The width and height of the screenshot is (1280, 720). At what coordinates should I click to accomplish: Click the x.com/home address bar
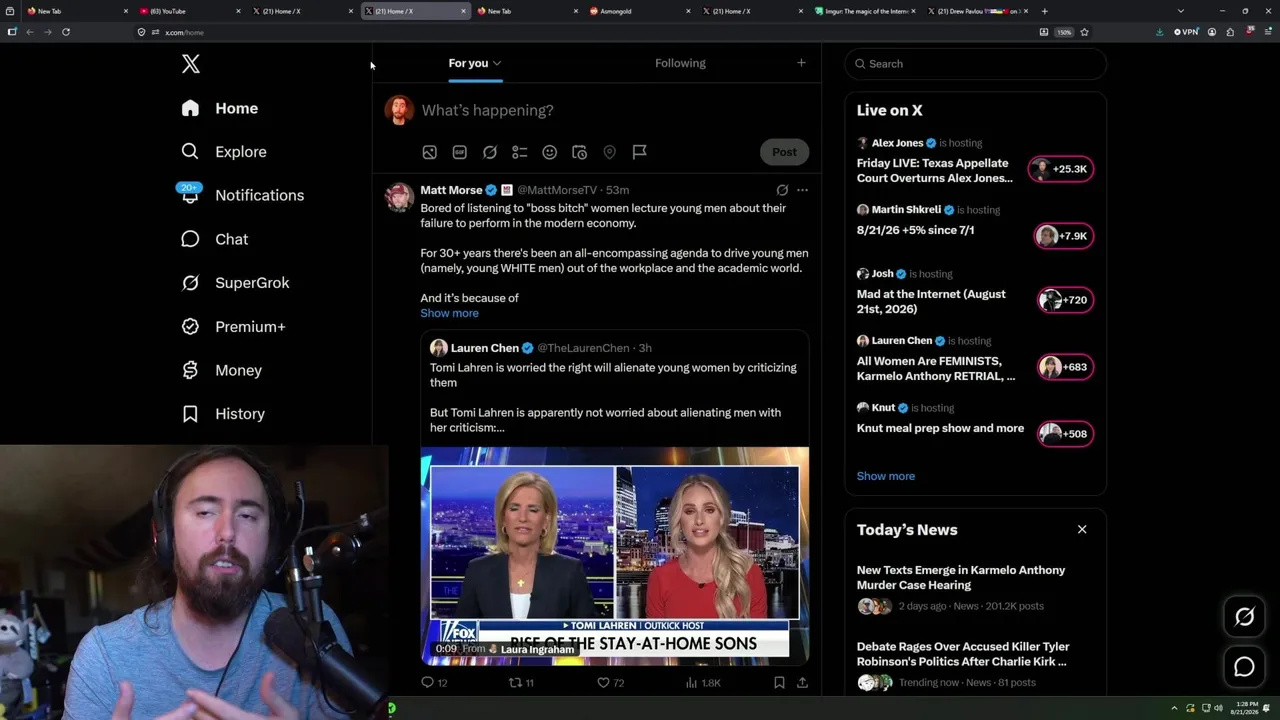point(590,32)
